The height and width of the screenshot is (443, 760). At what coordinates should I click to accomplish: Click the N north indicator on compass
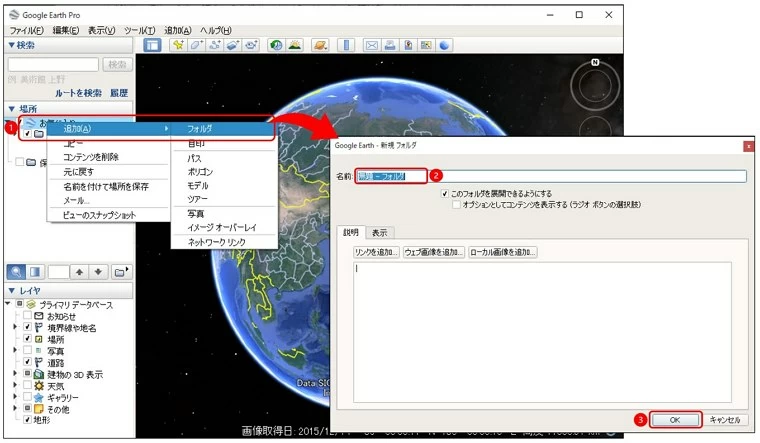(x=595, y=62)
